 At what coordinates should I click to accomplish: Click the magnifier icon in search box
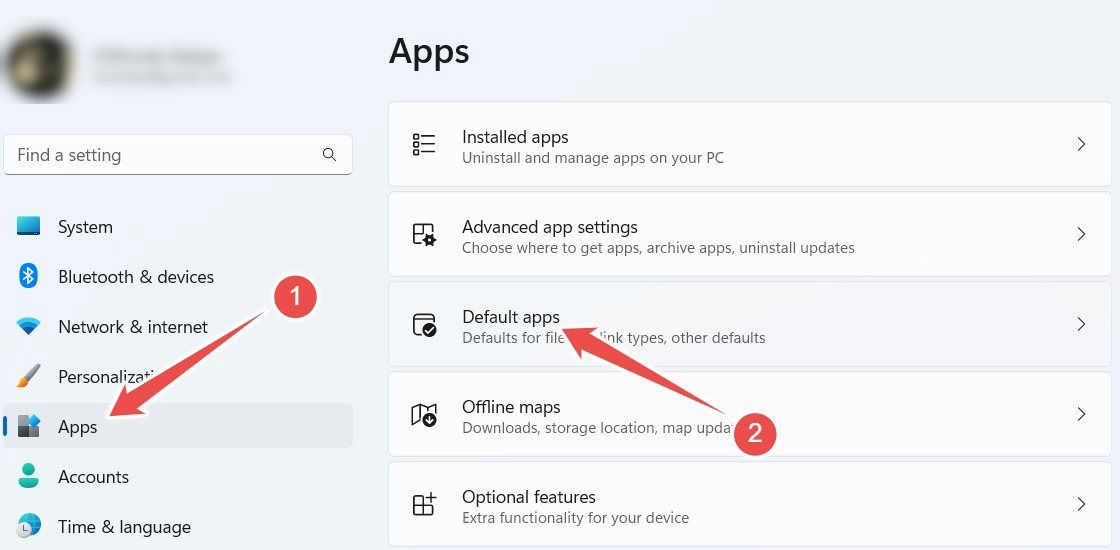329,154
